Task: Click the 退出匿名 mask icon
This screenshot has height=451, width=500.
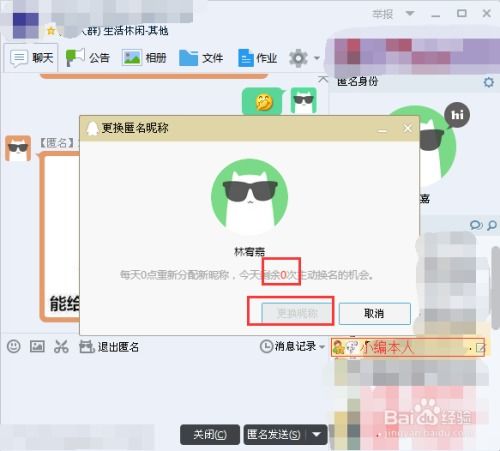Action: 87,347
